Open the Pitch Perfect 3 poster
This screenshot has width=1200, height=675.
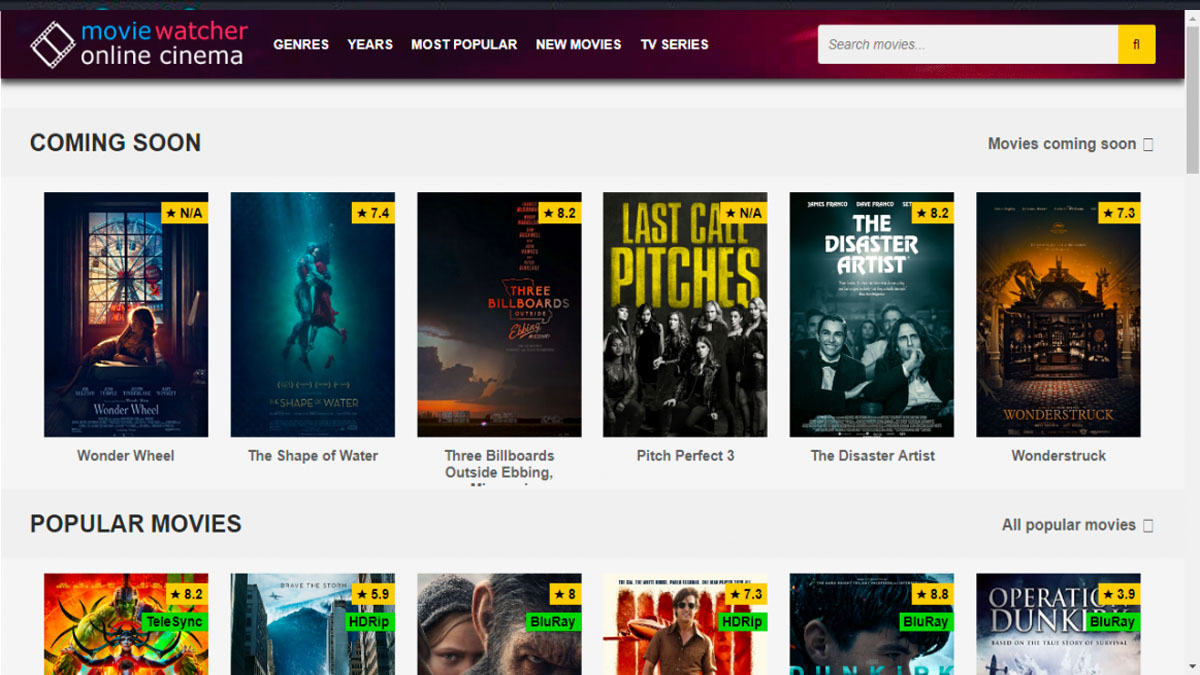(x=685, y=315)
